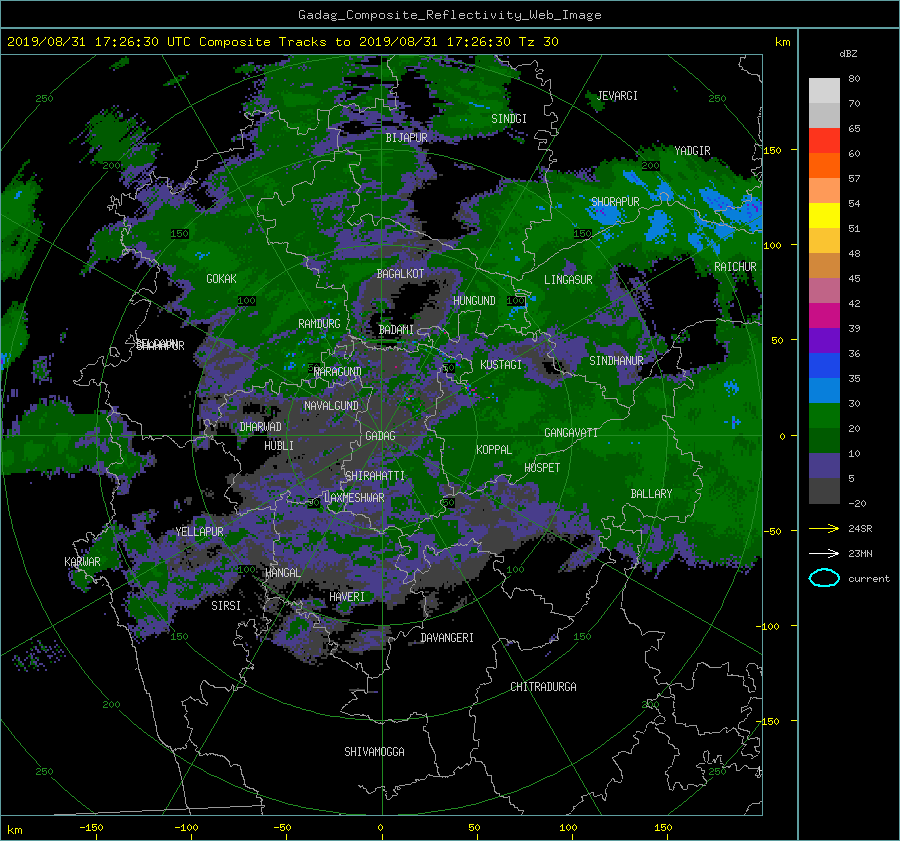This screenshot has width=900, height=841.
Task: Click the BALLARY city label
Action: [x=651, y=494]
